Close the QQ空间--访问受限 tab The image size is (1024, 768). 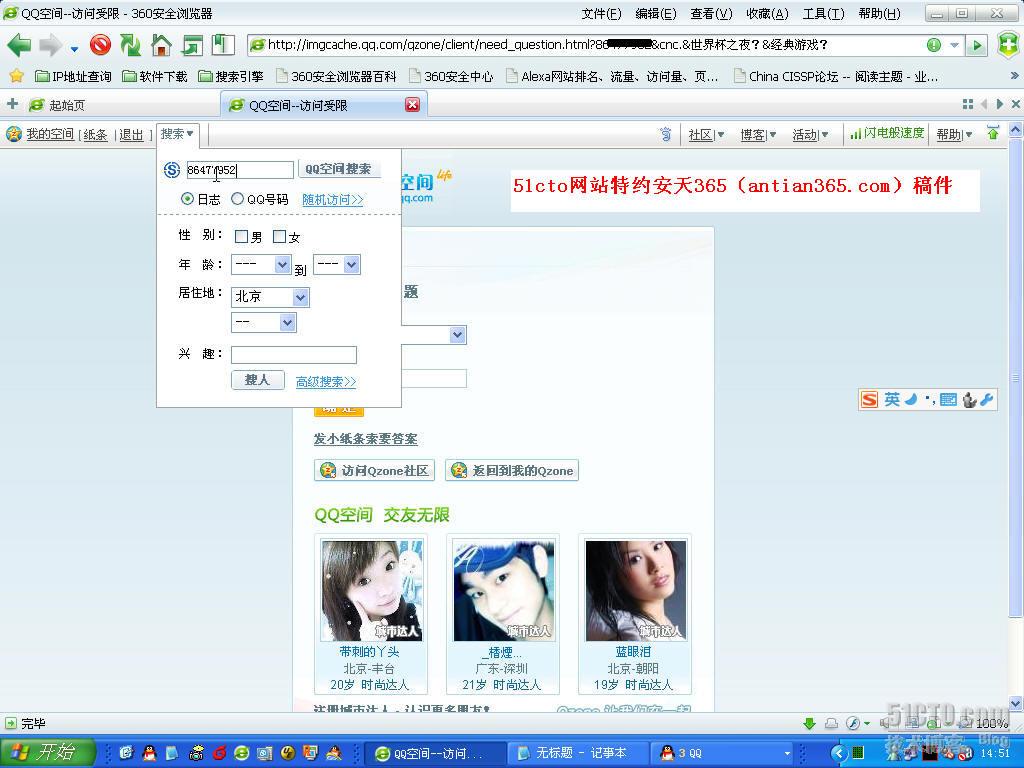tap(412, 104)
